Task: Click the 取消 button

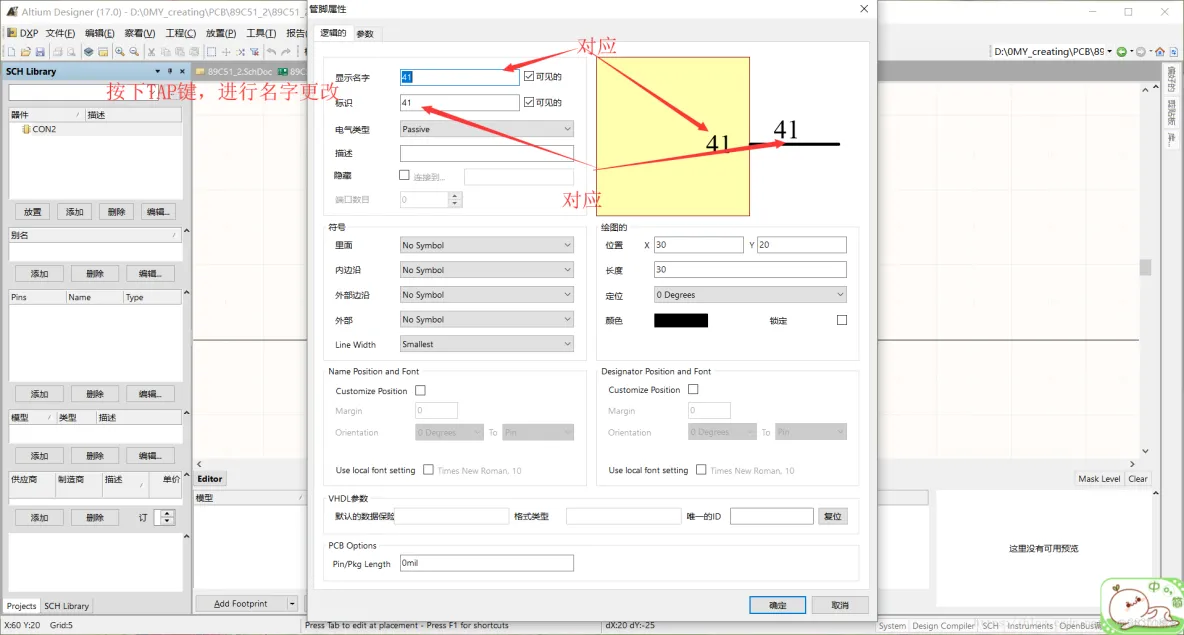Action: tap(840, 605)
